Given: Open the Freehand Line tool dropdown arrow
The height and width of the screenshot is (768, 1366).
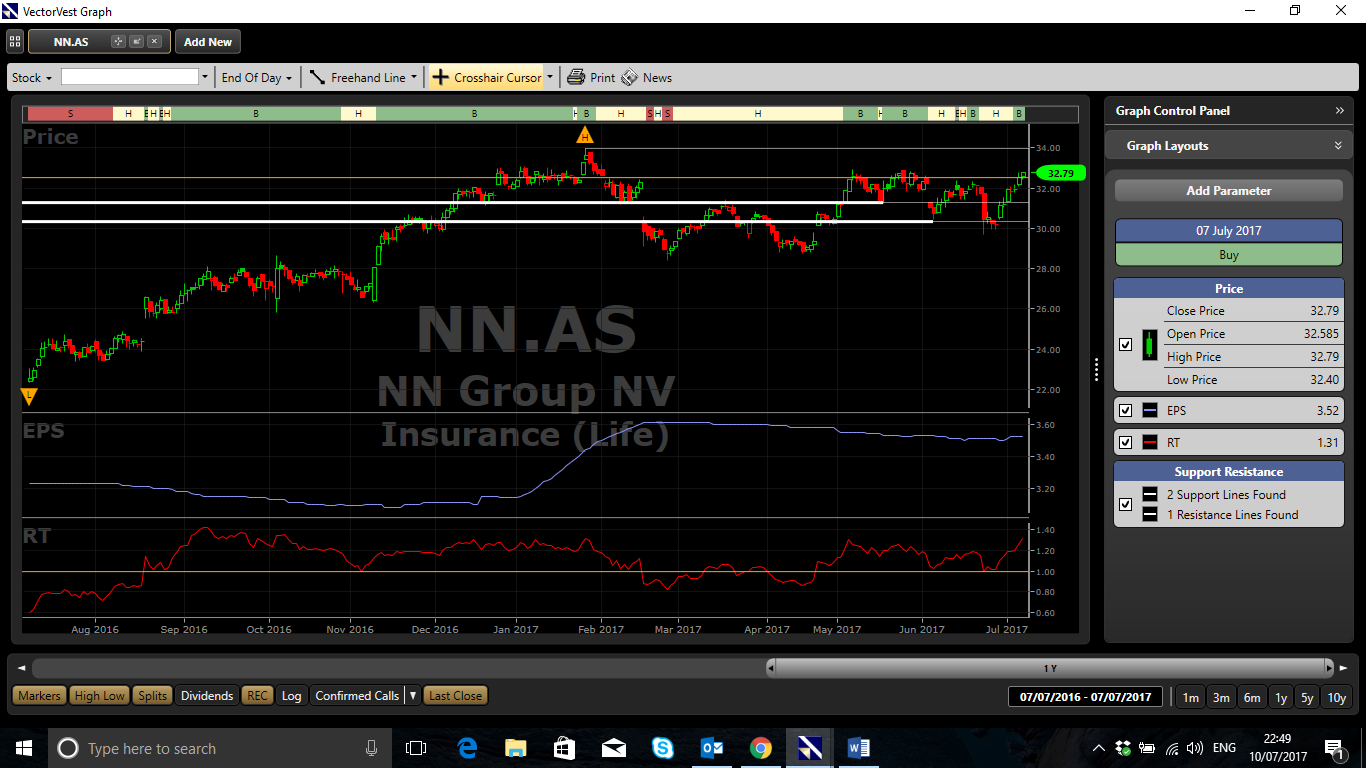Looking at the screenshot, I should (x=414, y=77).
